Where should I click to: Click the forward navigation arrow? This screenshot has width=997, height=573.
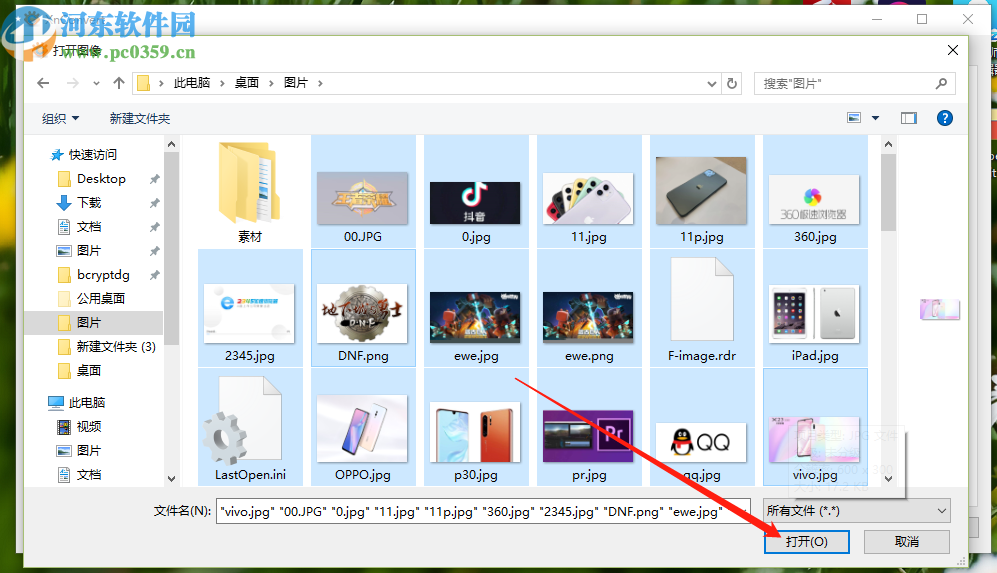(x=72, y=83)
